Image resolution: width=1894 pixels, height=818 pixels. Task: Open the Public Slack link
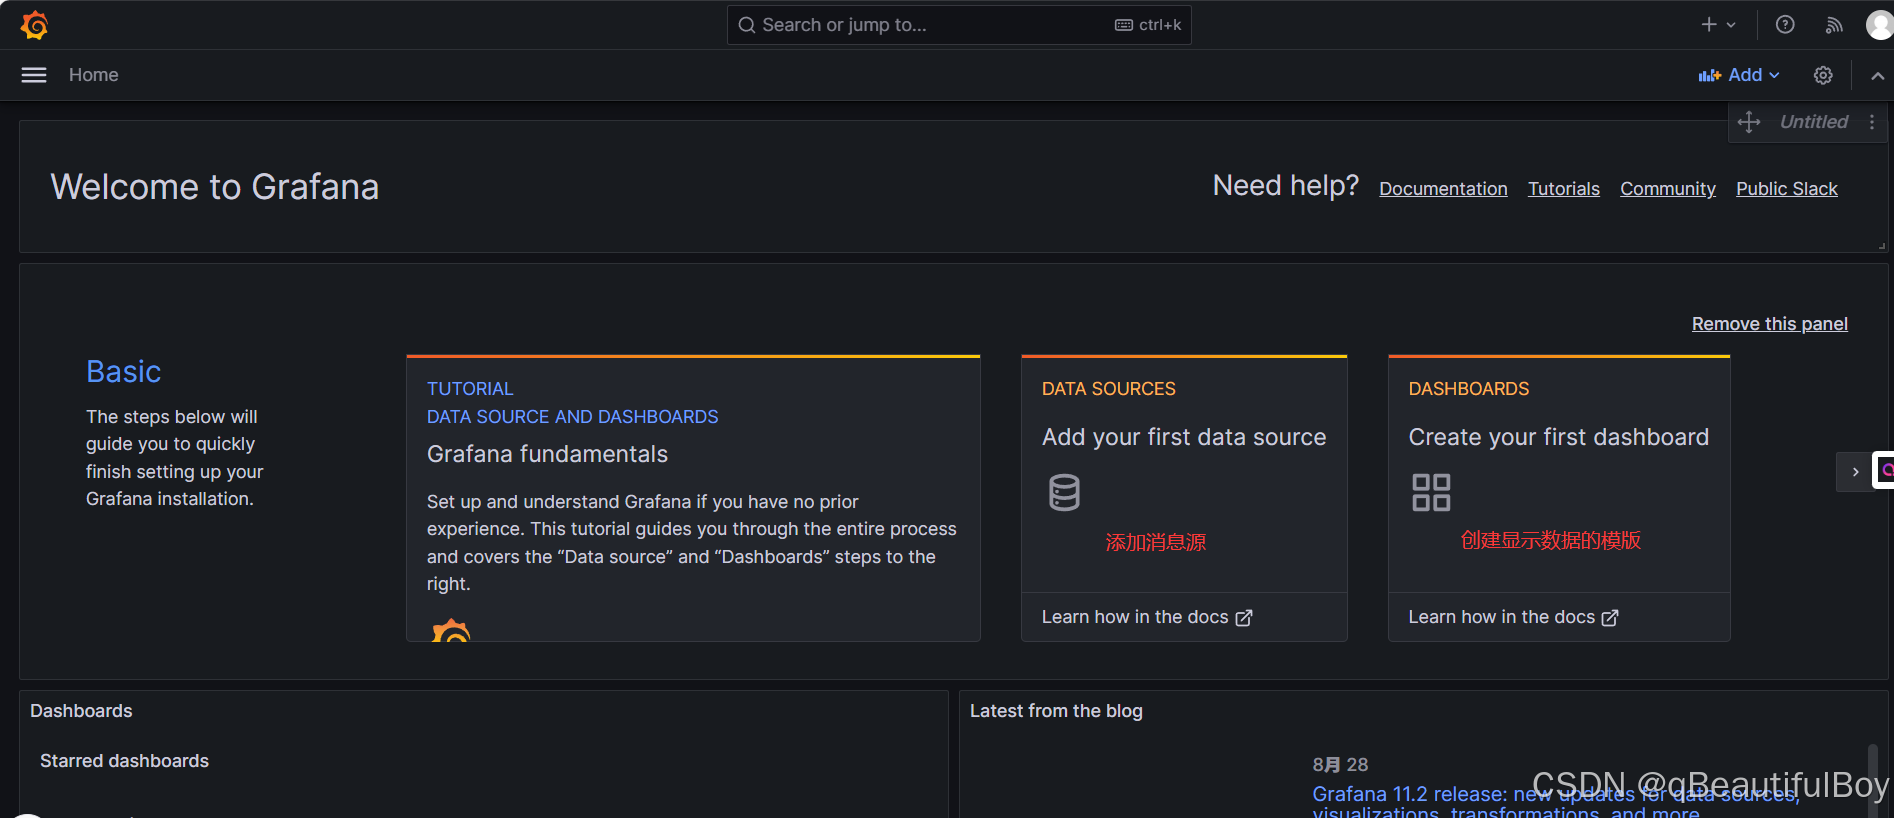click(x=1787, y=189)
